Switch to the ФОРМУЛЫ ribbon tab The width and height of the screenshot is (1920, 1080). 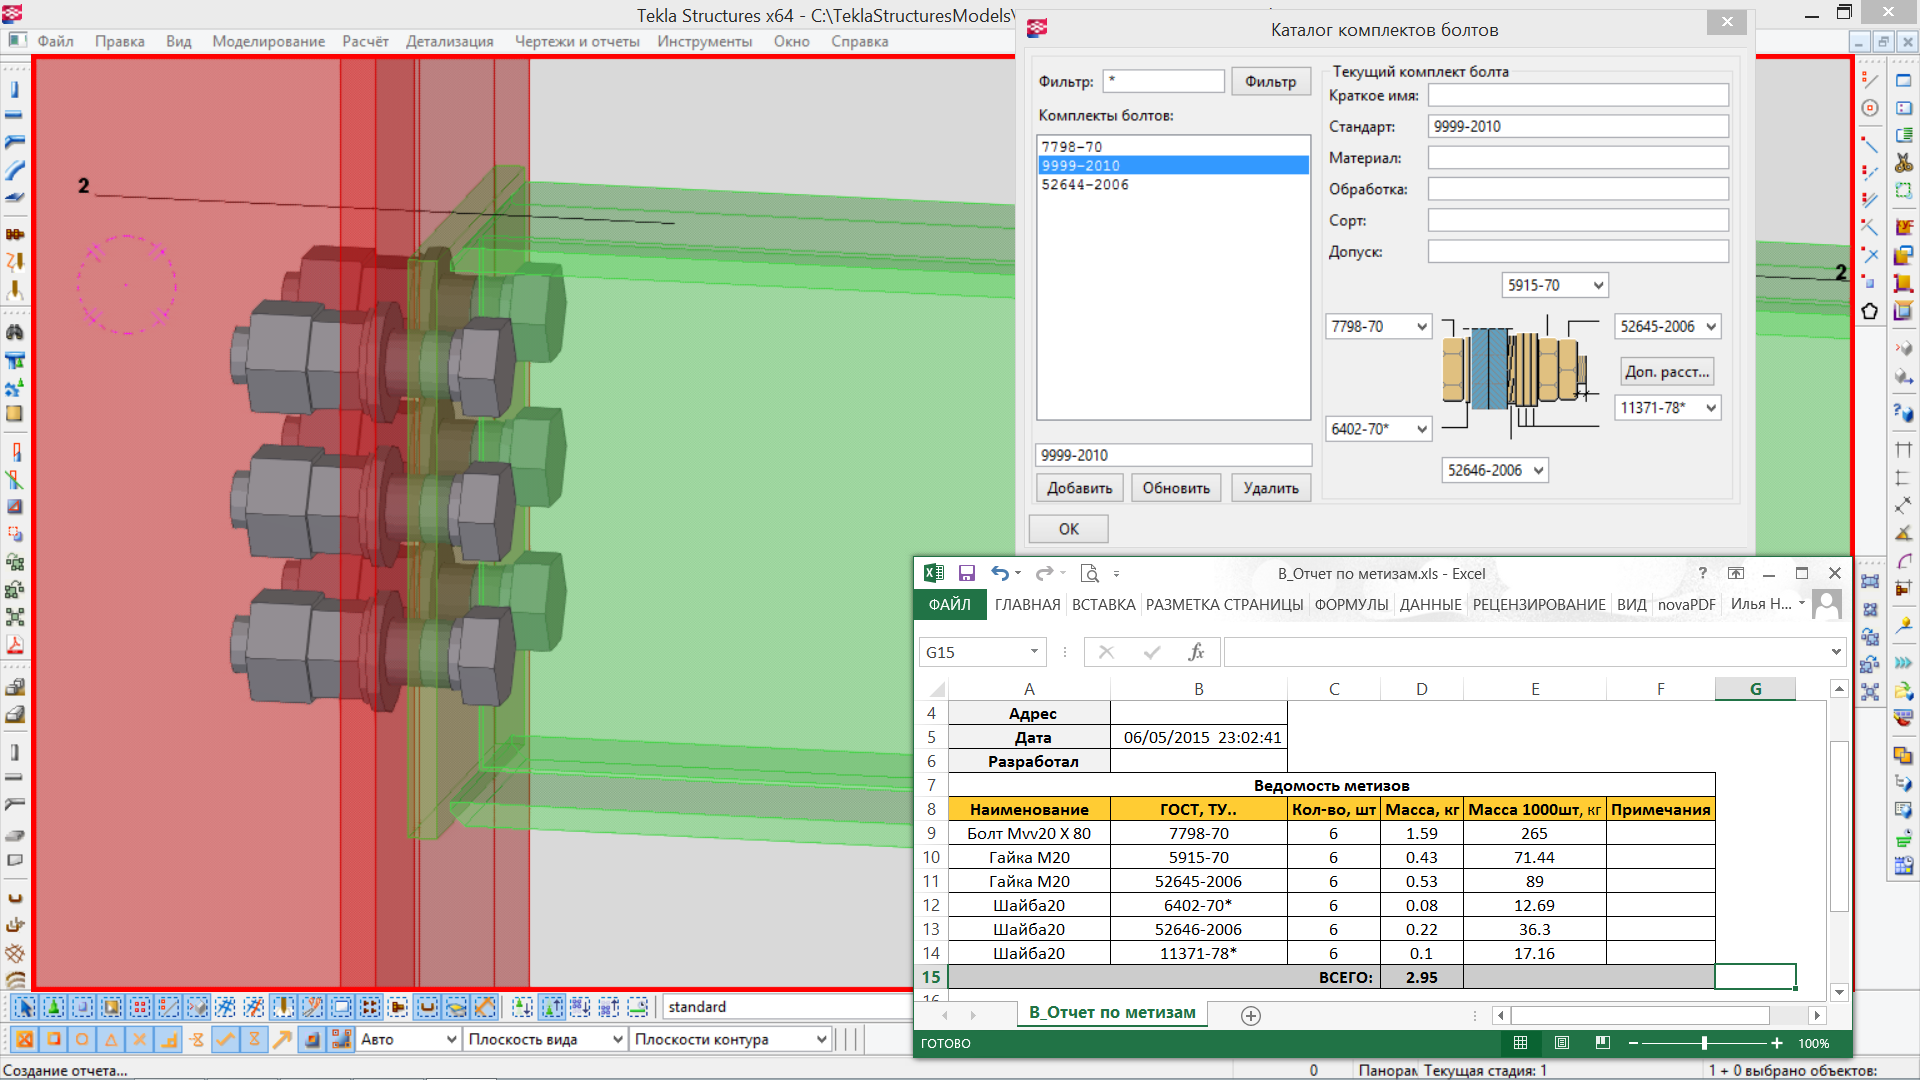[x=1351, y=604]
